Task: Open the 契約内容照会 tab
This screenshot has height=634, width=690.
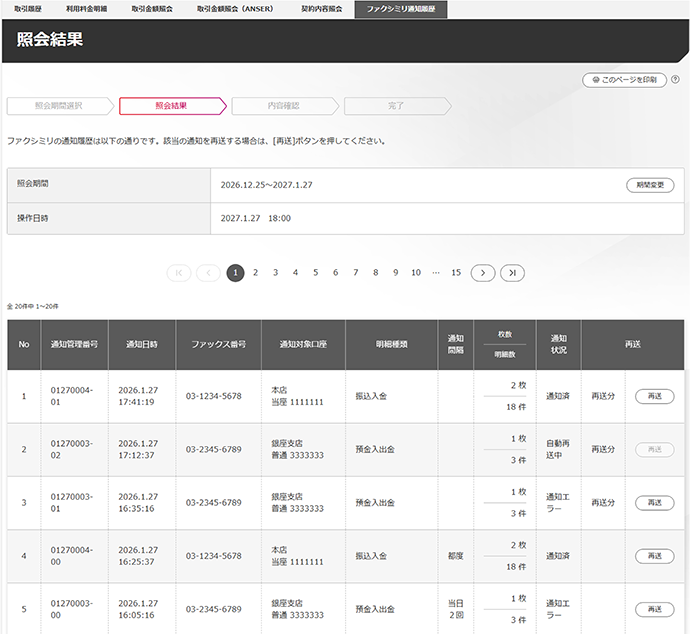Action: coord(321,8)
